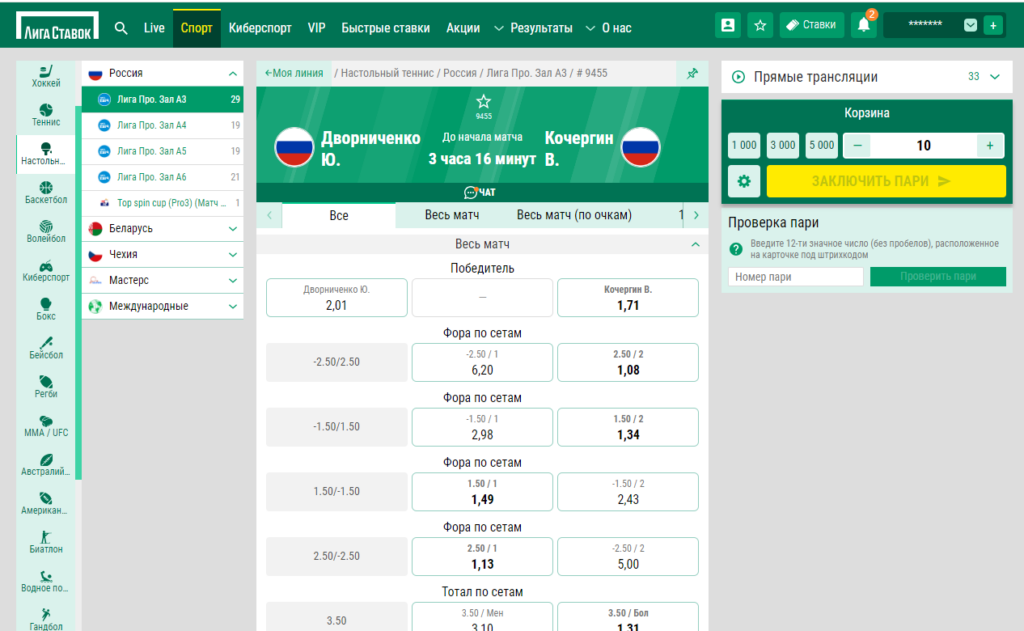This screenshot has height=631, width=1024.
Task: Open the Результаты dropdown menu
Action: pyautogui.click(x=534, y=28)
